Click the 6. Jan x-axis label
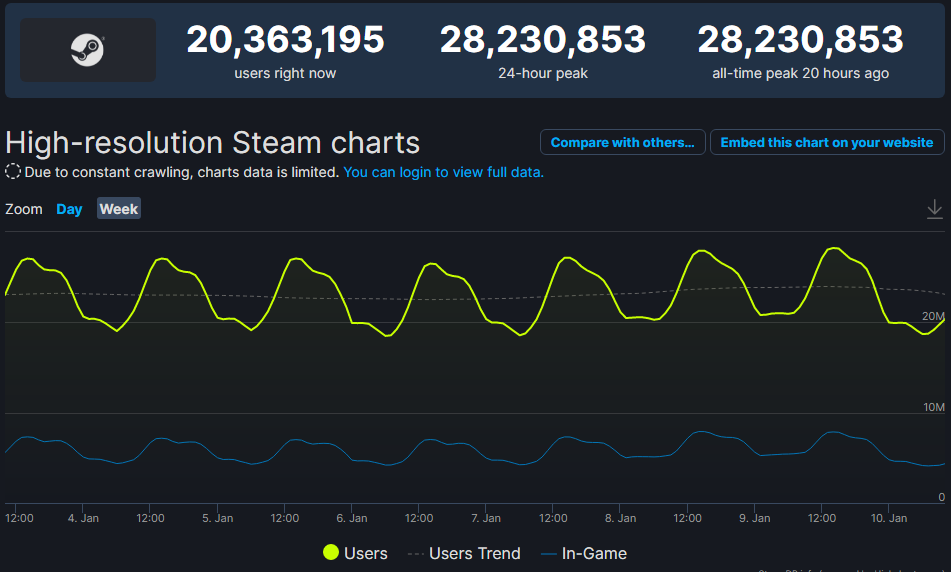The image size is (951, 572). (x=352, y=518)
